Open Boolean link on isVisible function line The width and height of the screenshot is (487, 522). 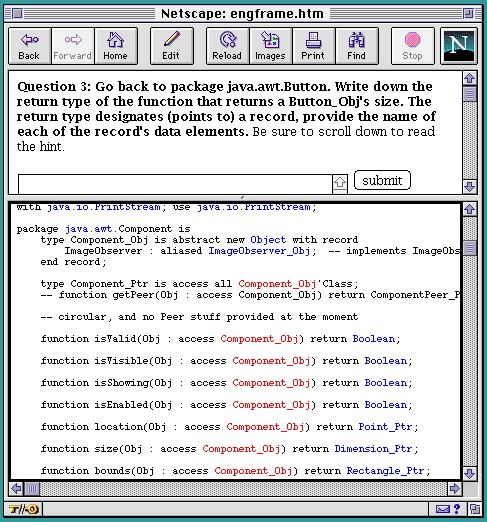tap(386, 361)
